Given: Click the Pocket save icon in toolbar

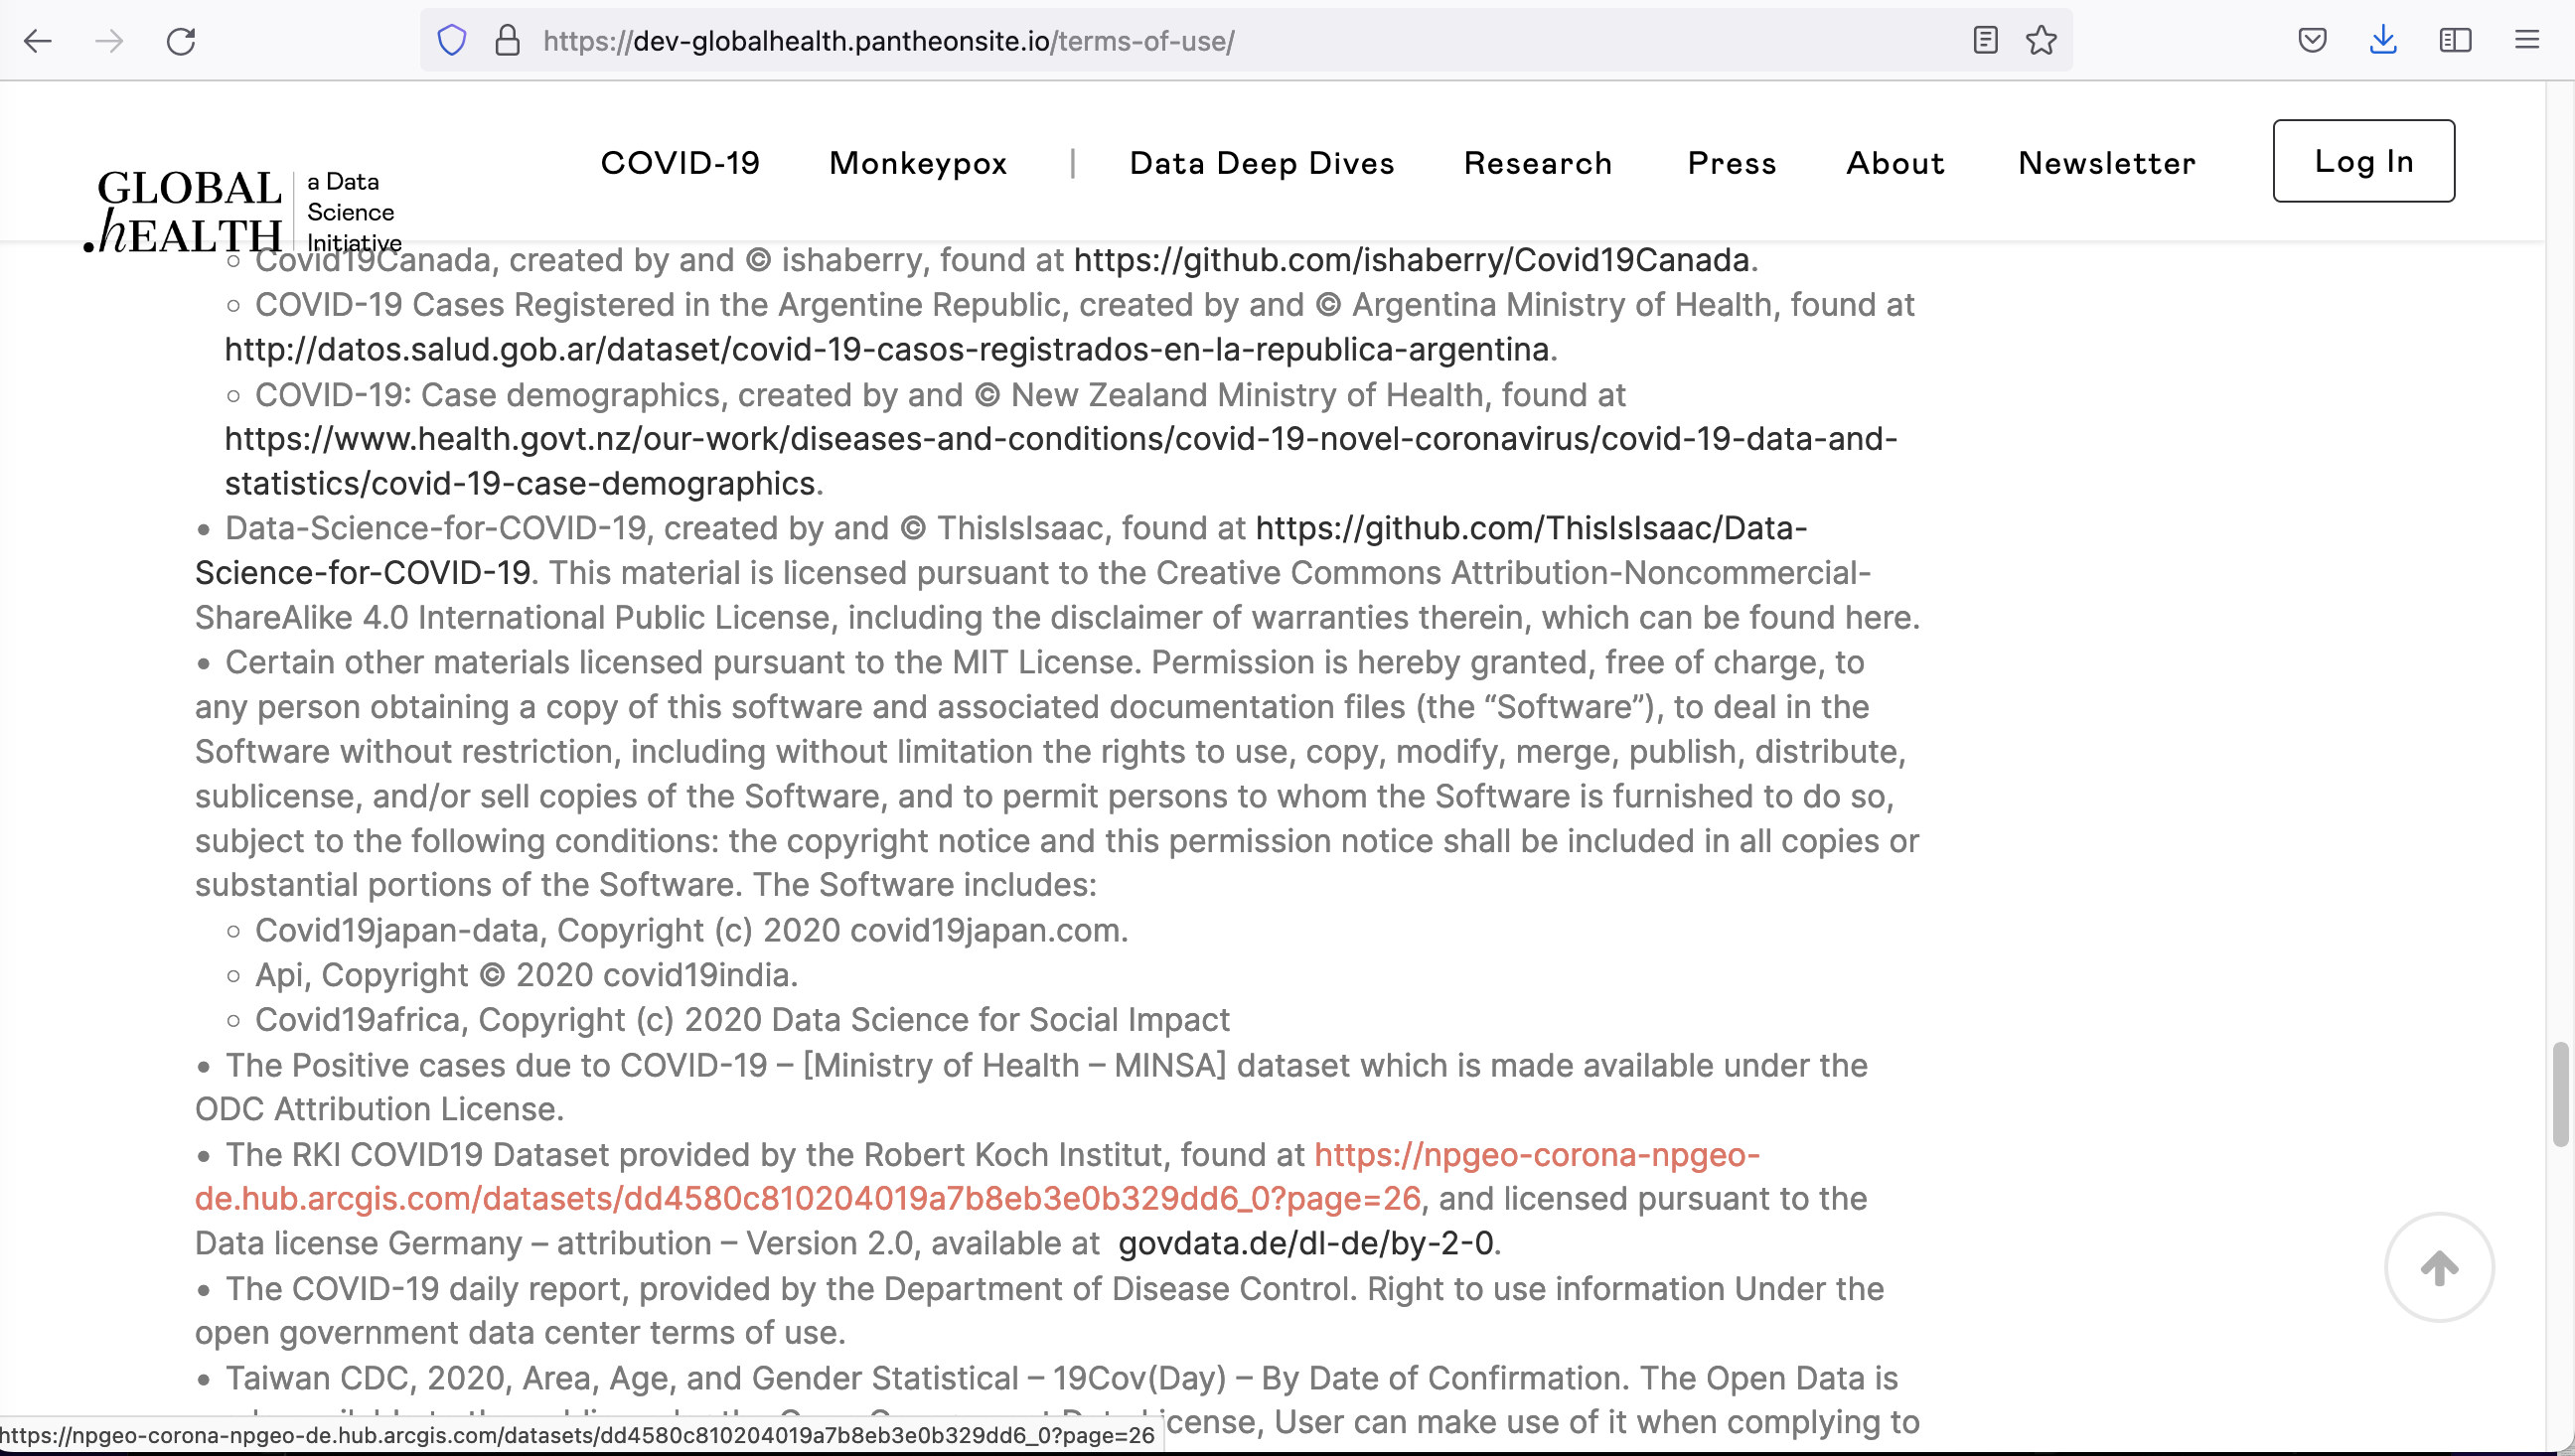Looking at the screenshot, I should coord(2314,39).
